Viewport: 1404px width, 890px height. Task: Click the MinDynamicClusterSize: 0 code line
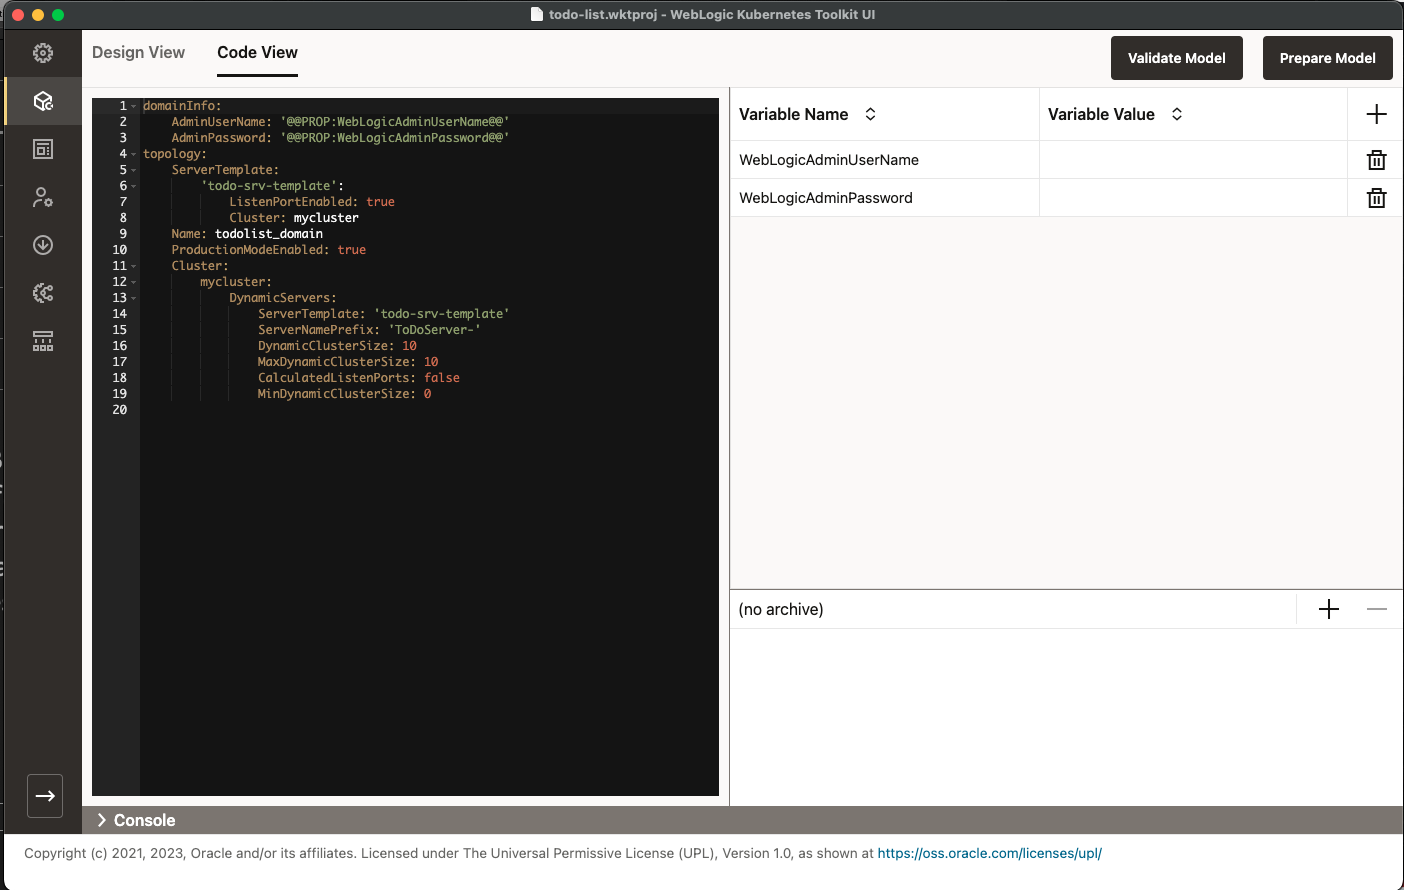click(x=345, y=394)
